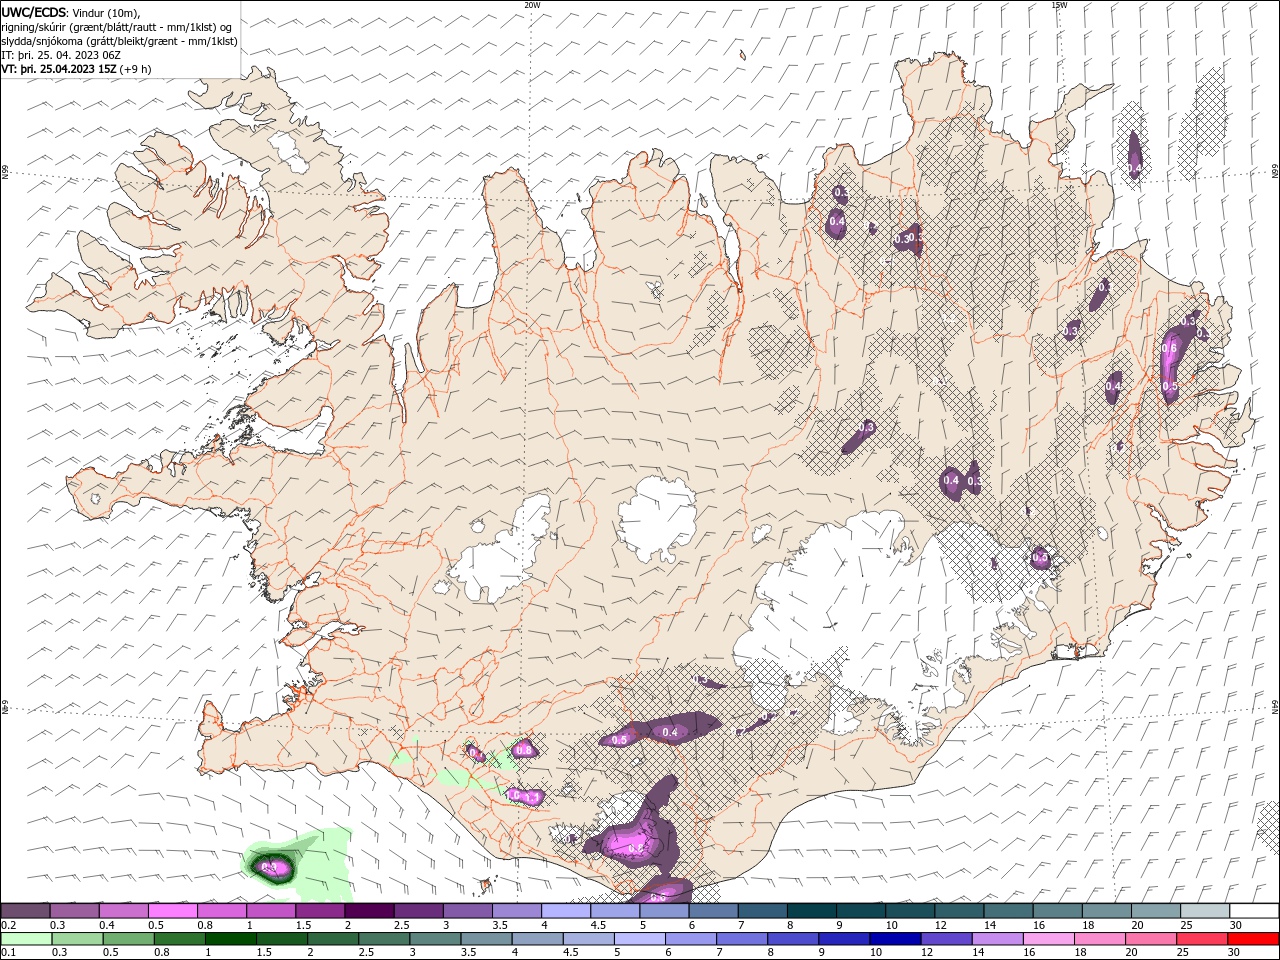This screenshot has height=960, width=1280.
Task: Click lower legend swatch between 12 and 14
Action: [944, 939]
